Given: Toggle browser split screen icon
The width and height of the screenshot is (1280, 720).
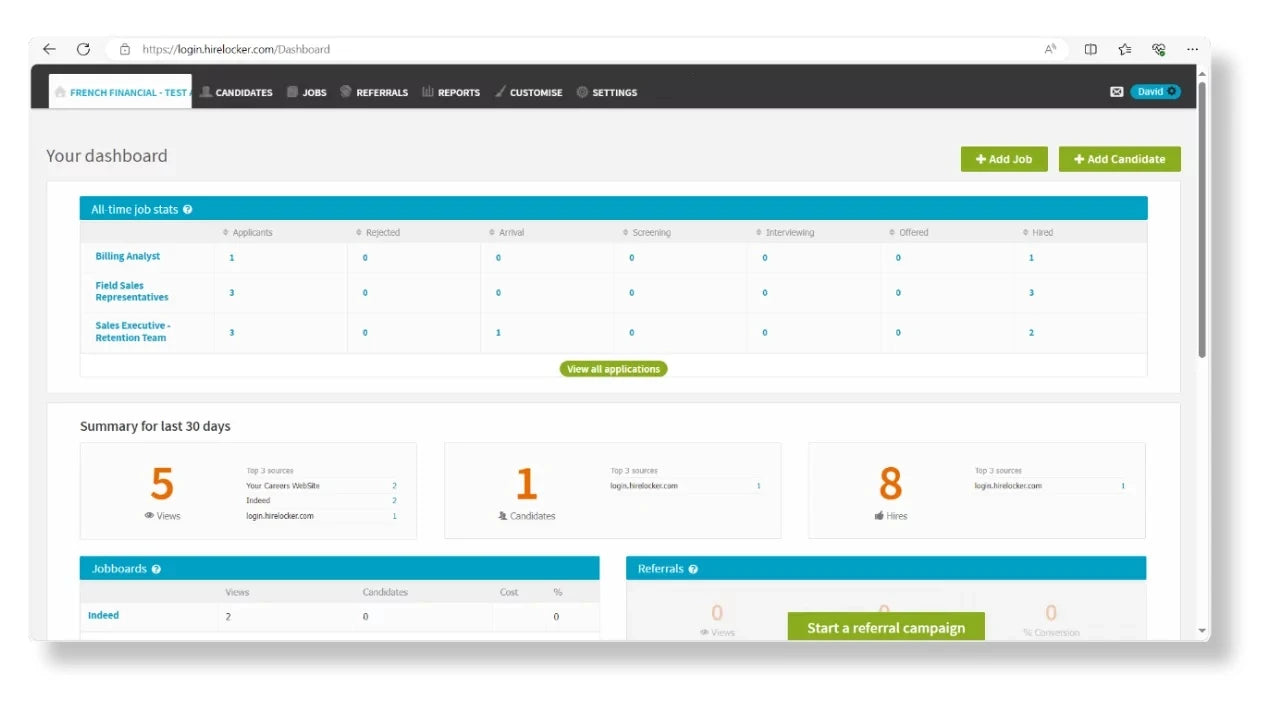Looking at the screenshot, I should tap(1091, 49).
